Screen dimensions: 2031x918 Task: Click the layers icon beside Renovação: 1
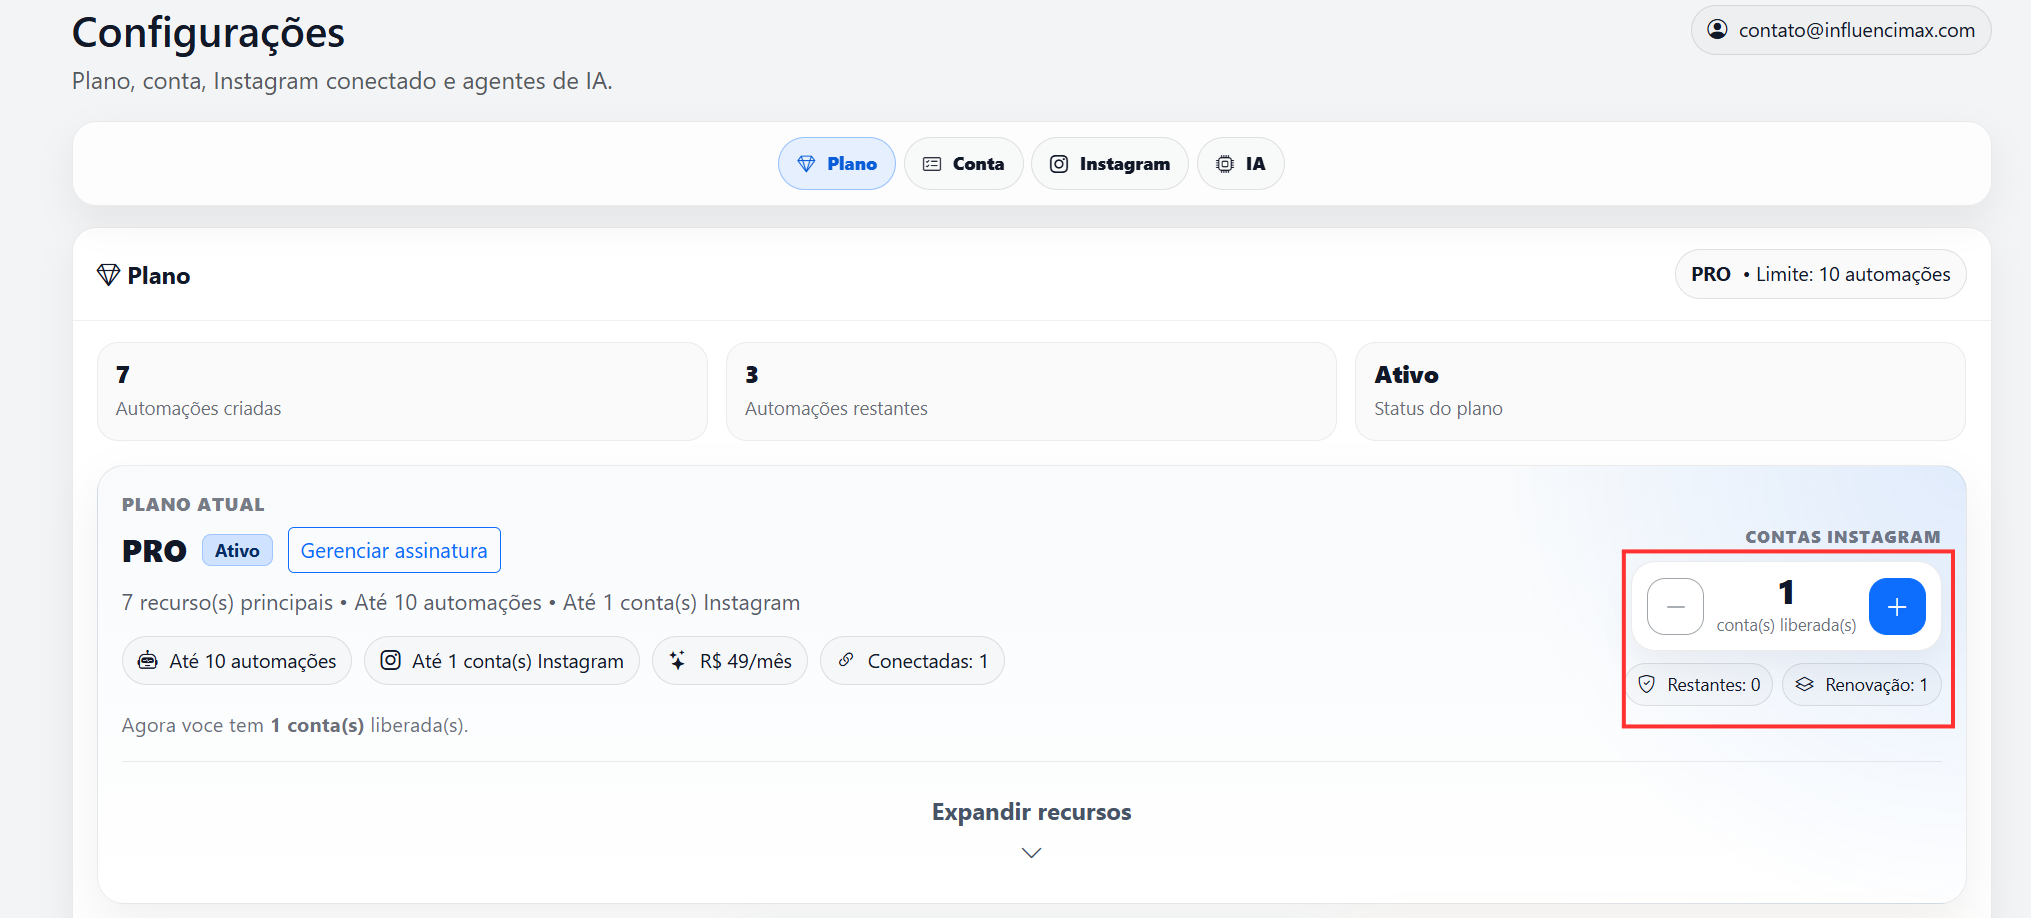point(1804,684)
